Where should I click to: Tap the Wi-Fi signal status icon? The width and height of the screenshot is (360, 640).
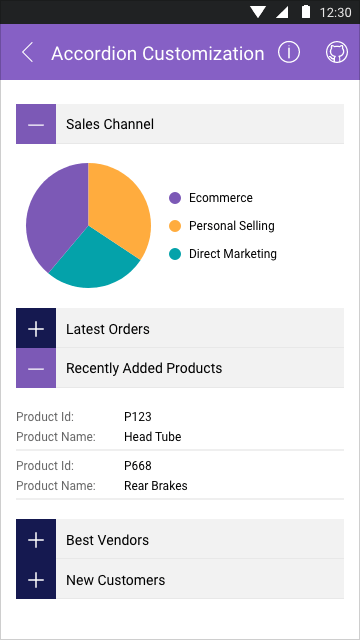click(x=258, y=12)
